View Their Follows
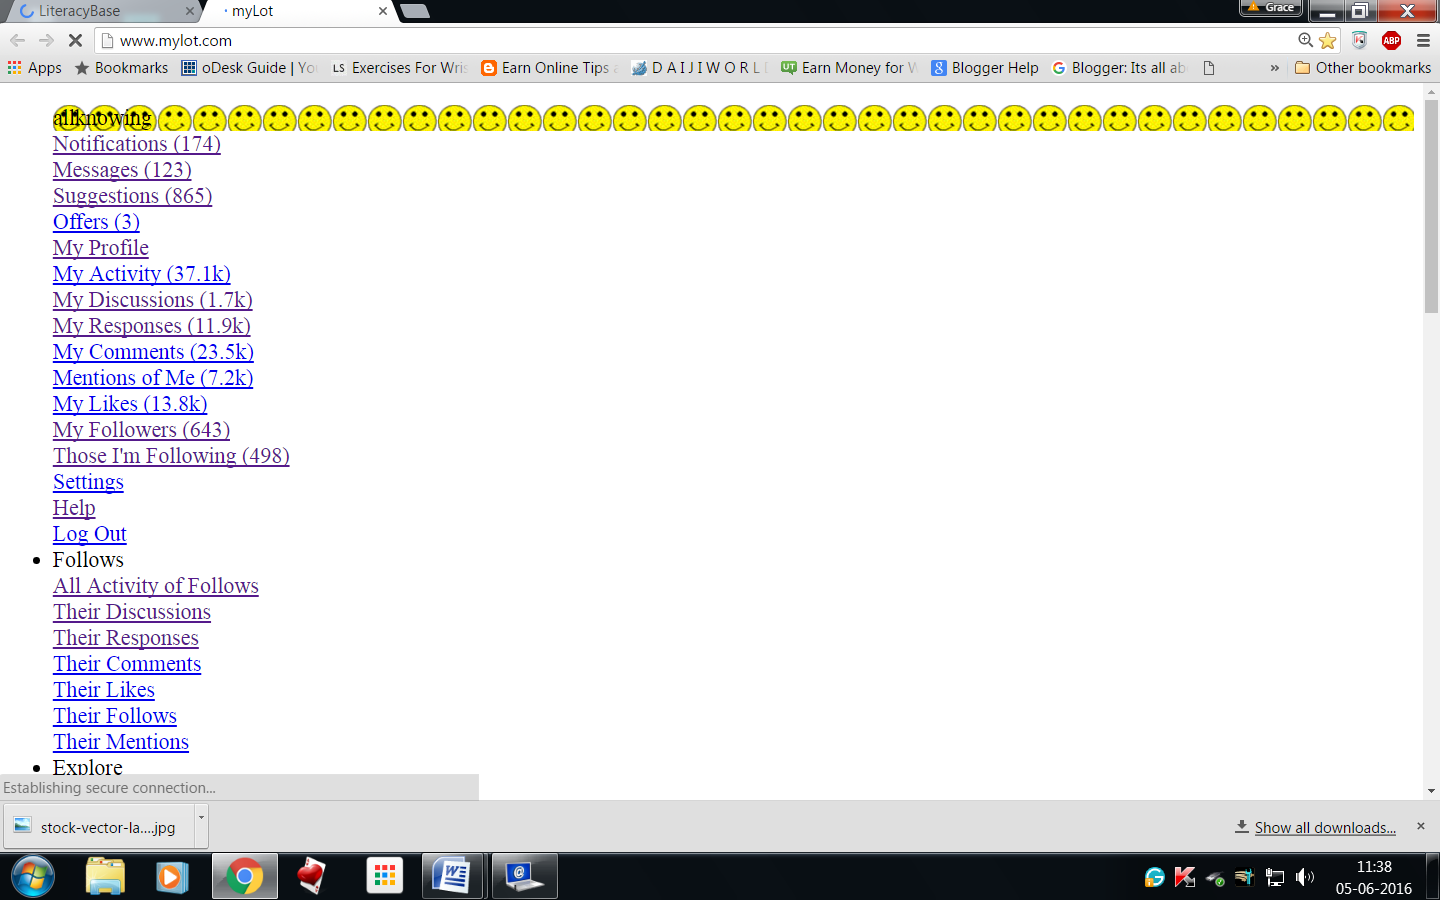Viewport: 1440px width, 900px height. coord(115,716)
